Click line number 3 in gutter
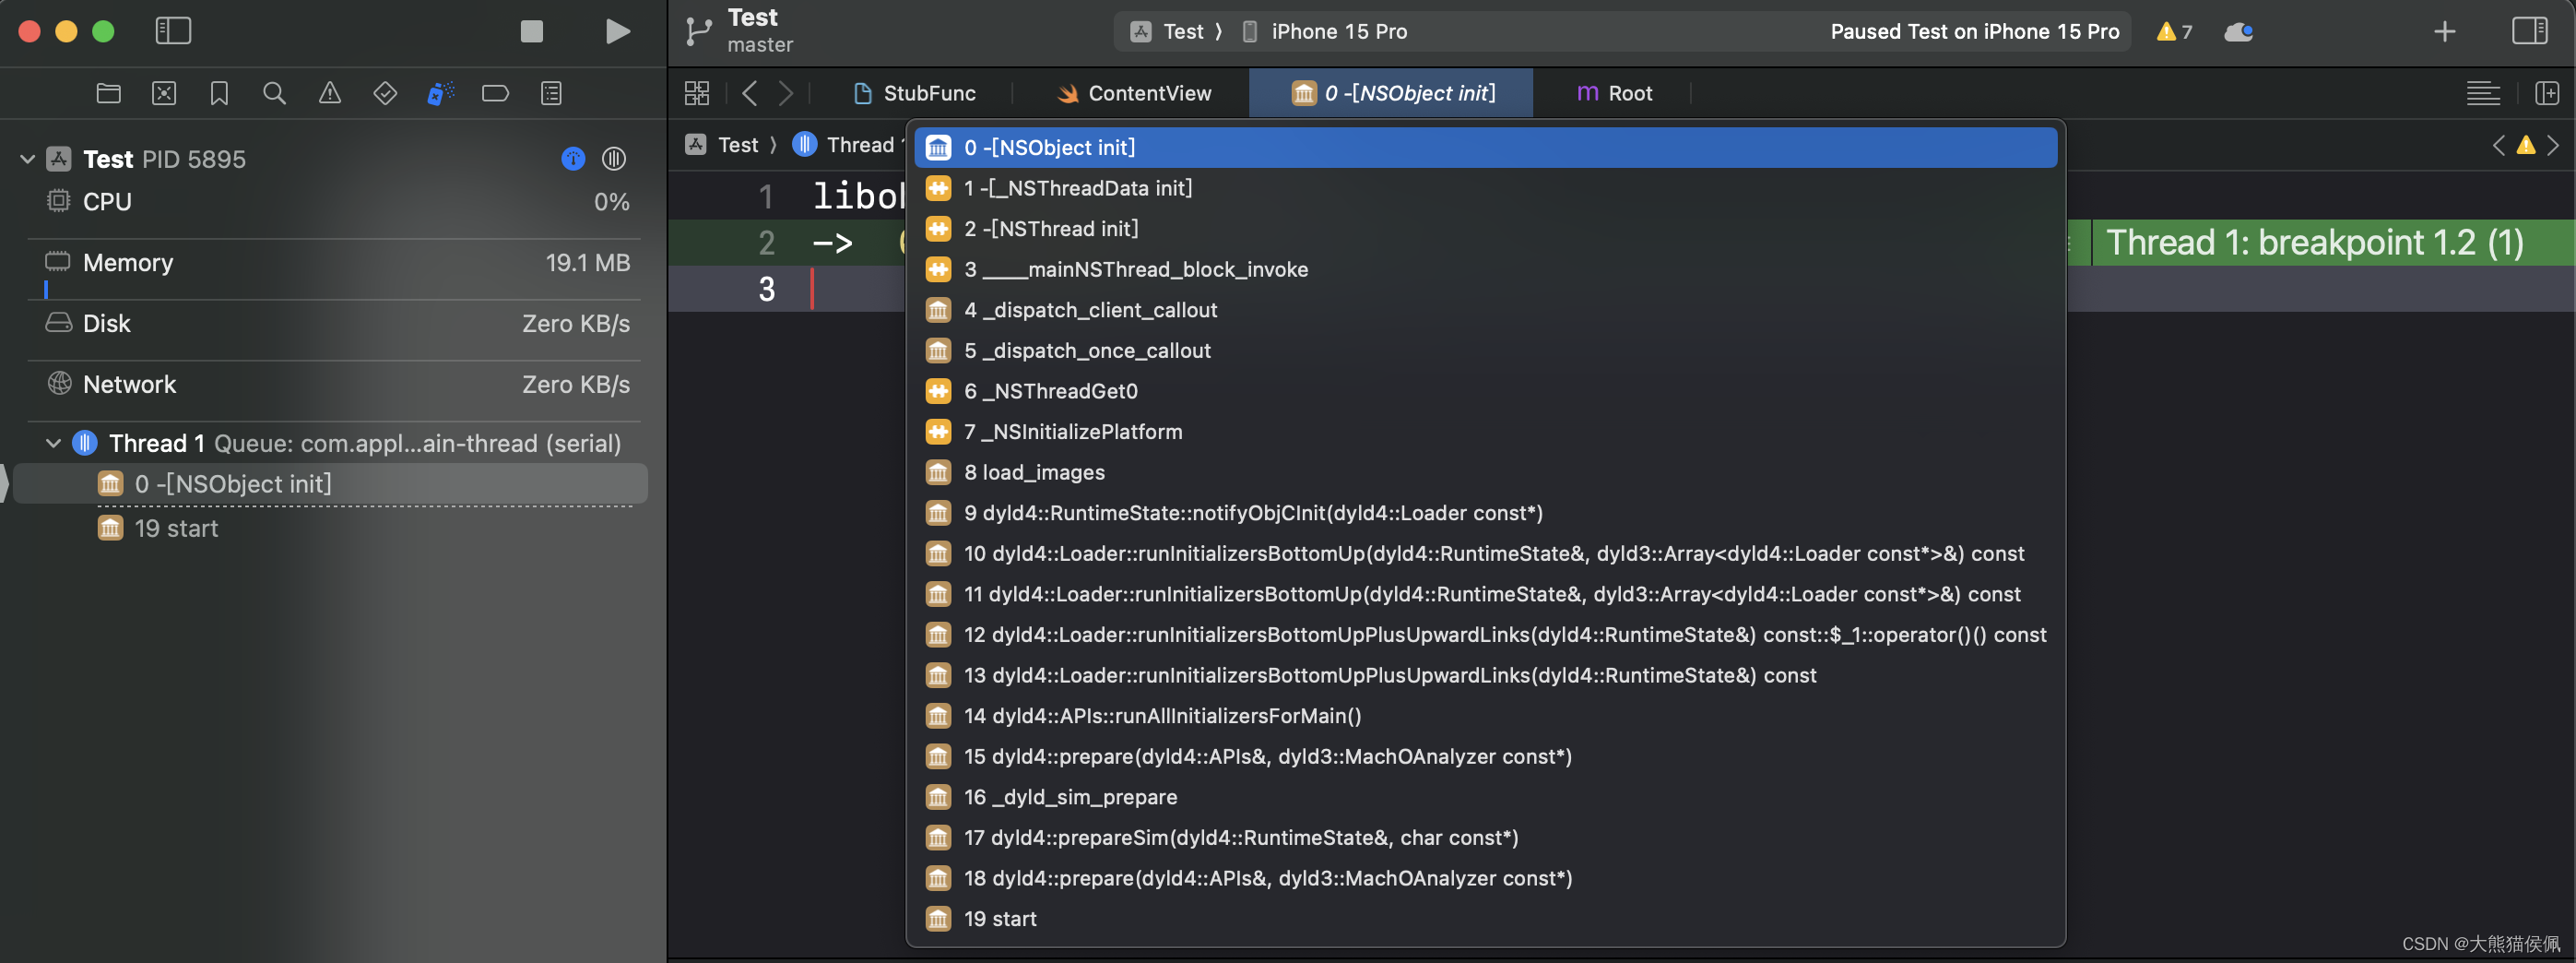The width and height of the screenshot is (2576, 963). point(766,289)
